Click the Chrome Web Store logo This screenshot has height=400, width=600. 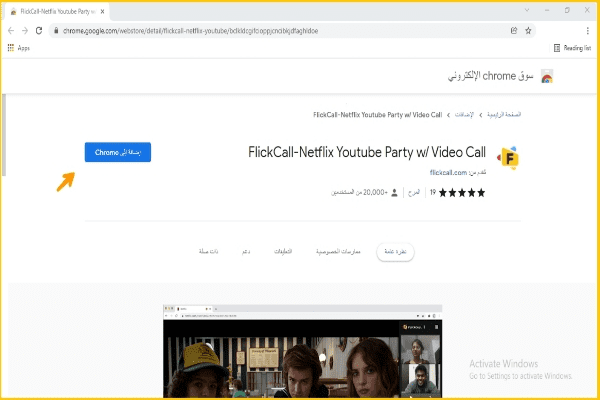(547, 77)
